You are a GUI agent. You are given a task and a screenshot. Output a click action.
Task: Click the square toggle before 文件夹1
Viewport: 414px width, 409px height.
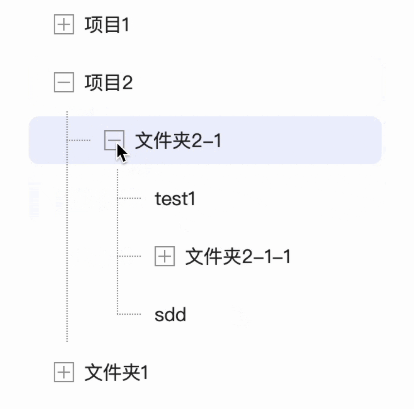click(64, 372)
